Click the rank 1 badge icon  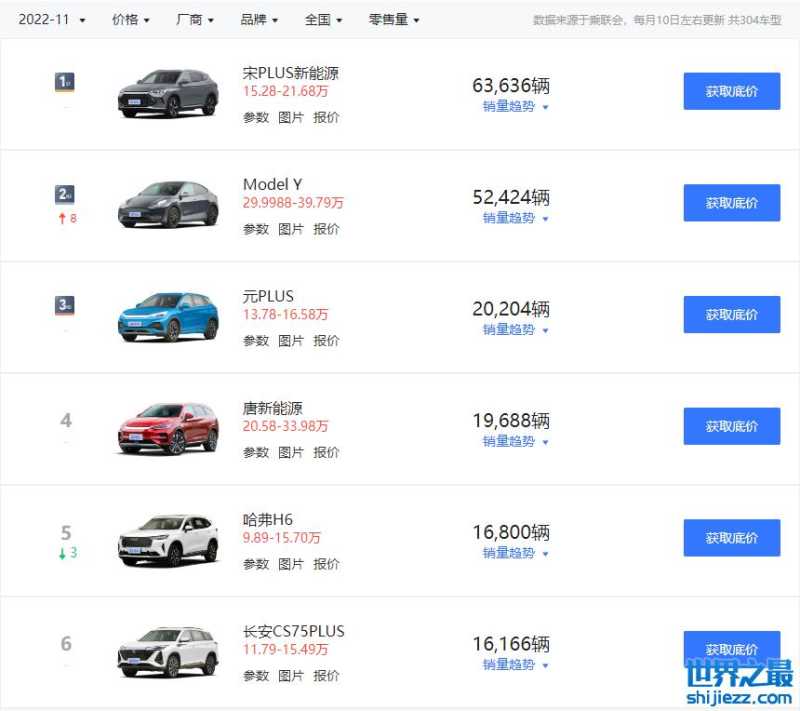pyautogui.click(x=65, y=83)
